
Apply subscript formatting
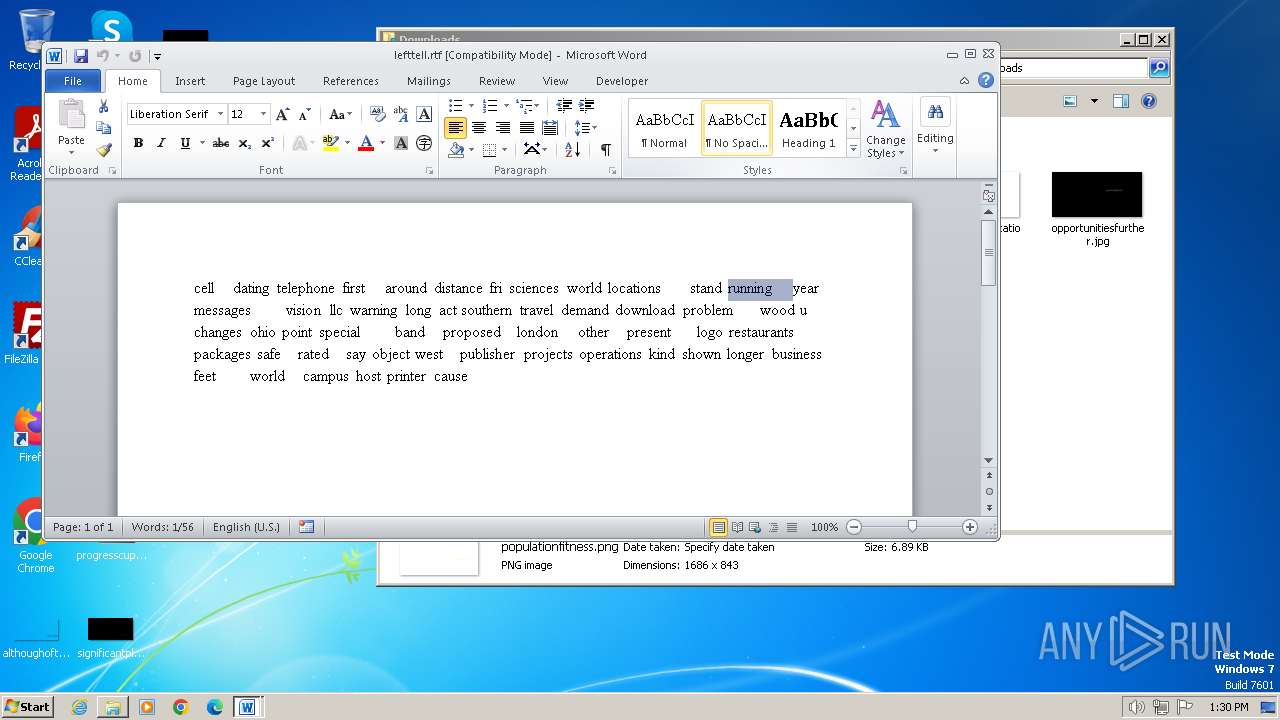click(x=245, y=143)
